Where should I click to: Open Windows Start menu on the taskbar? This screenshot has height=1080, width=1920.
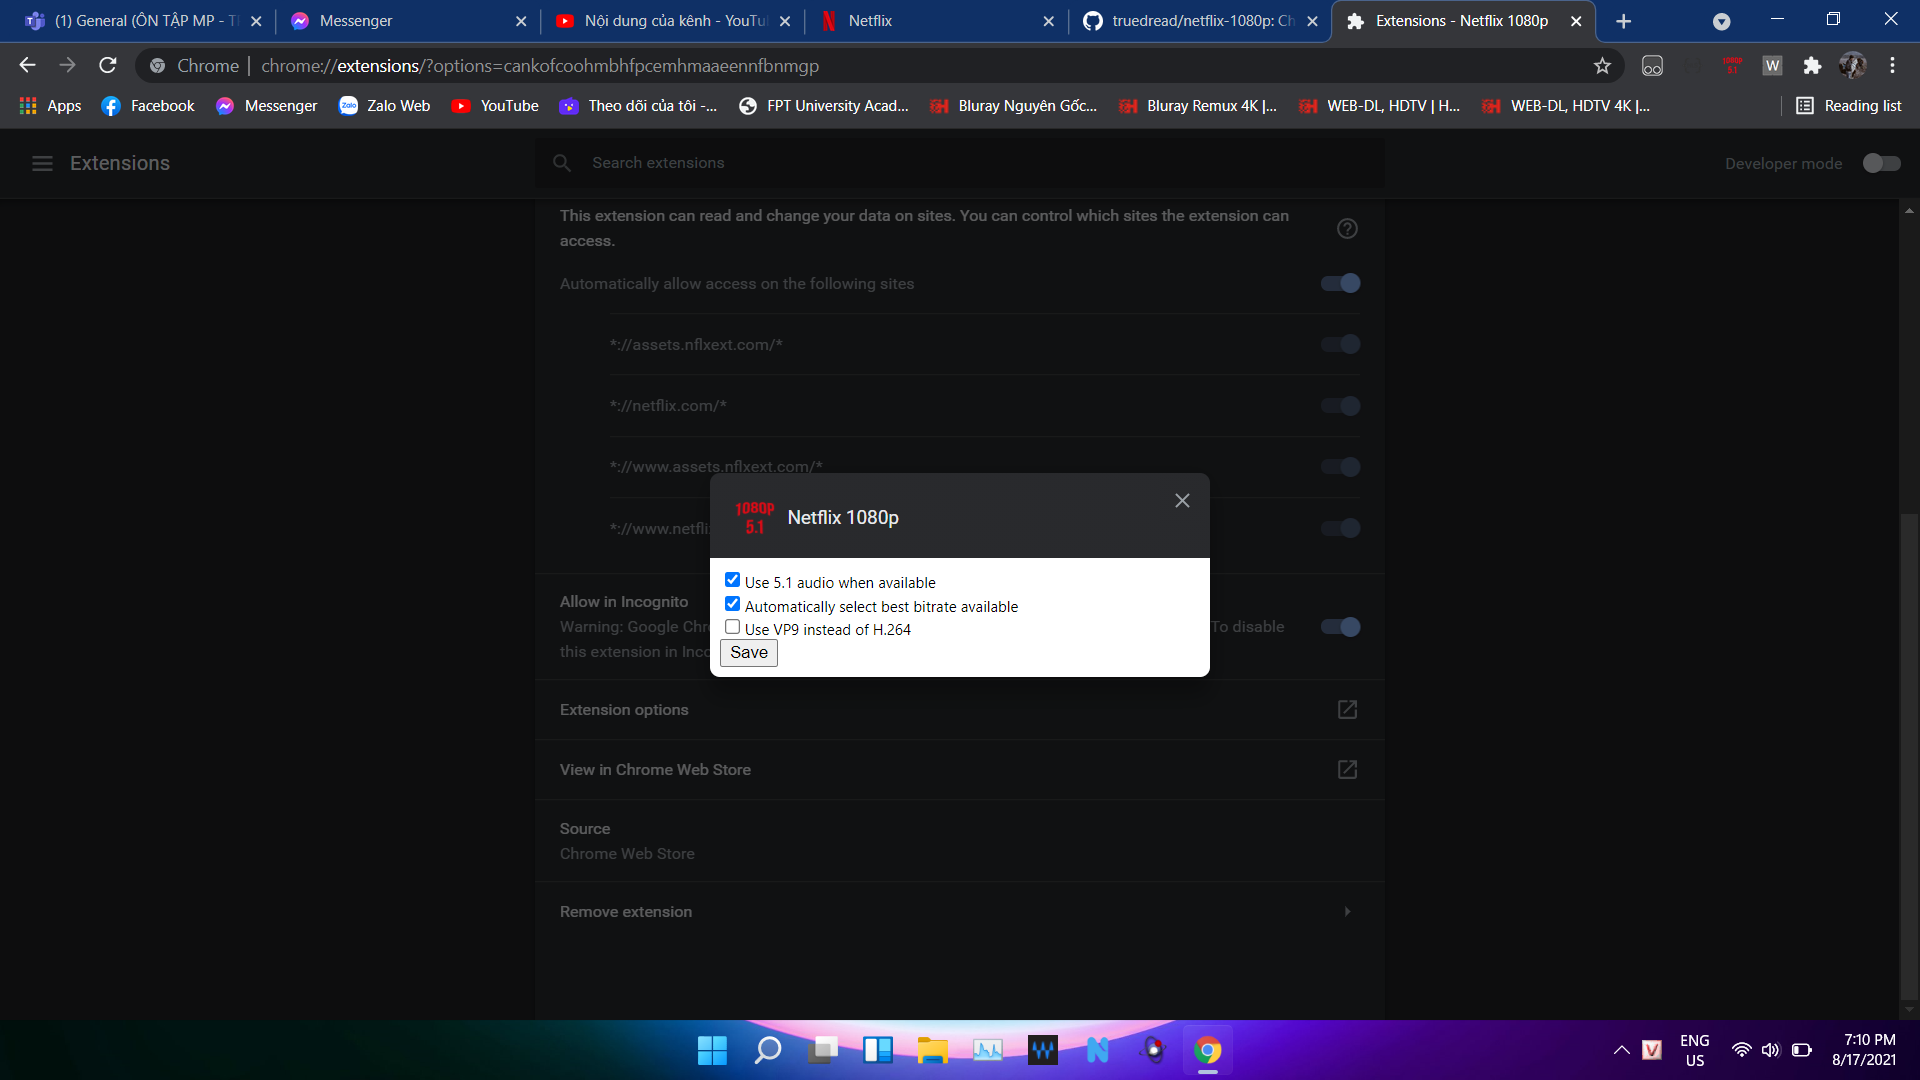(x=712, y=1050)
